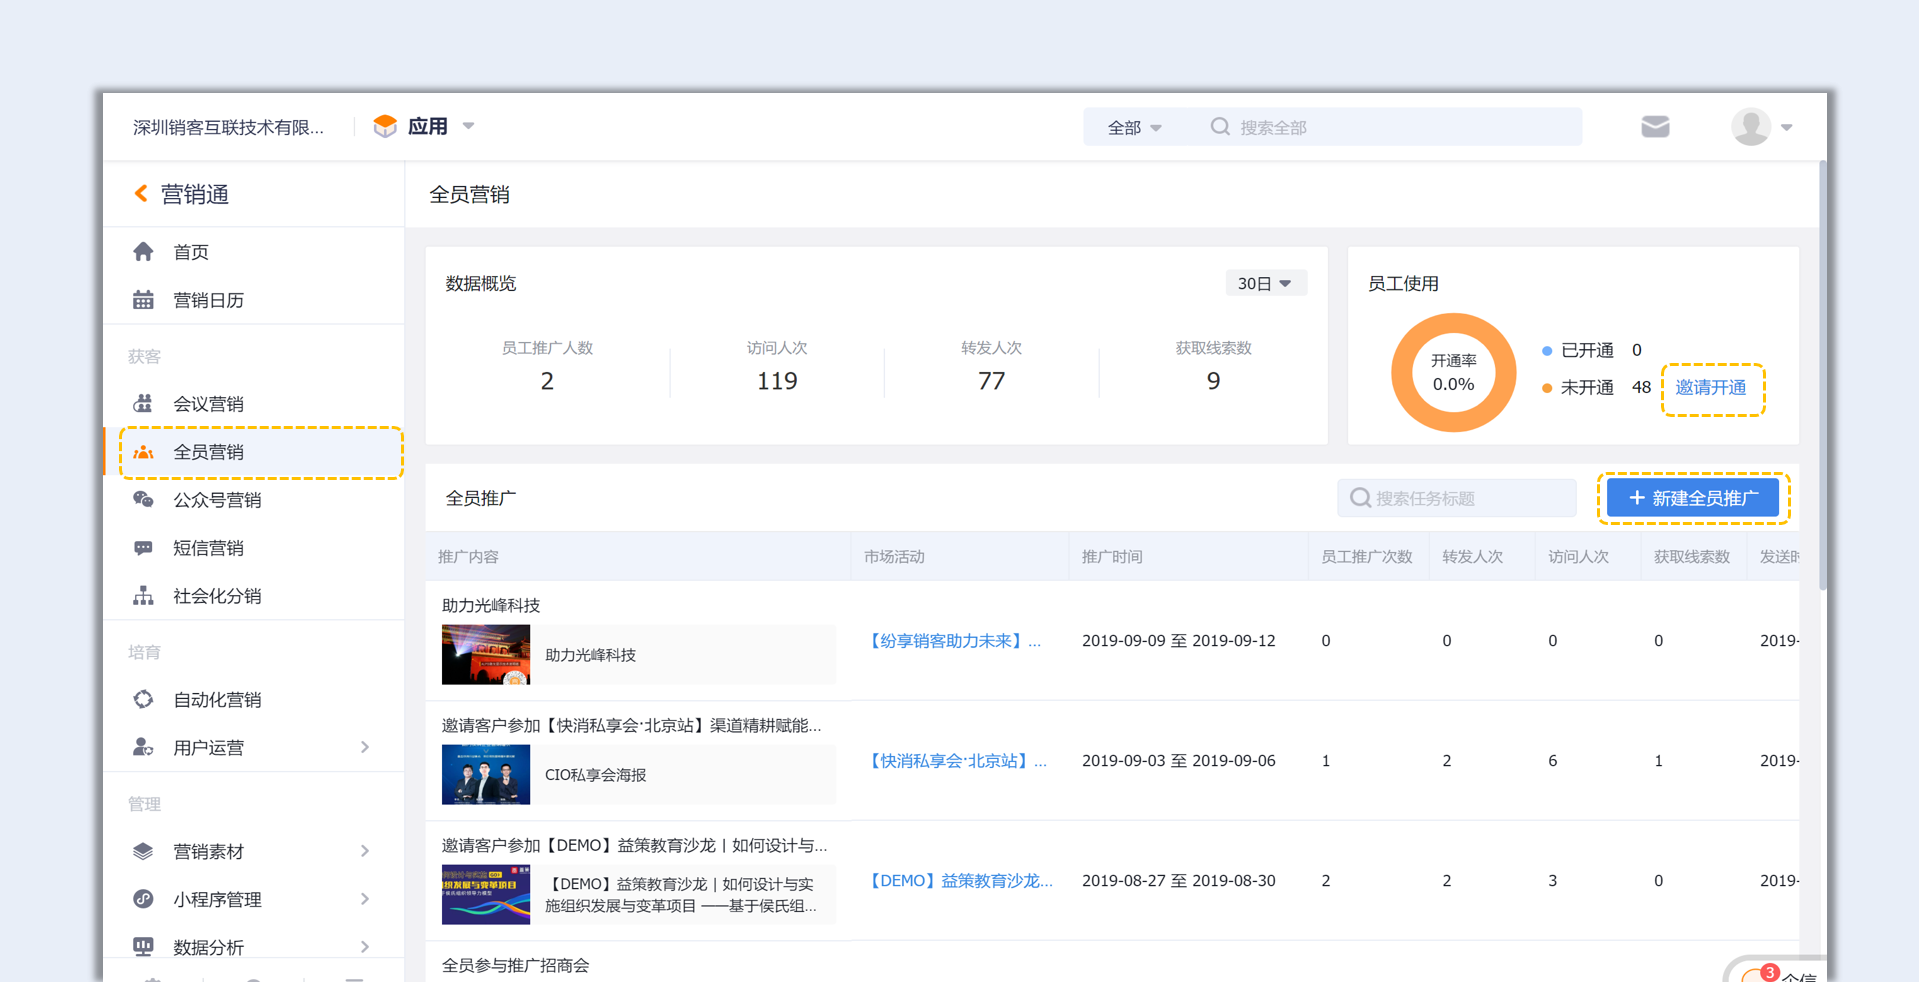1919x982 pixels.
Task: Open the mail envelope icon in header
Action: coord(1655,126)
